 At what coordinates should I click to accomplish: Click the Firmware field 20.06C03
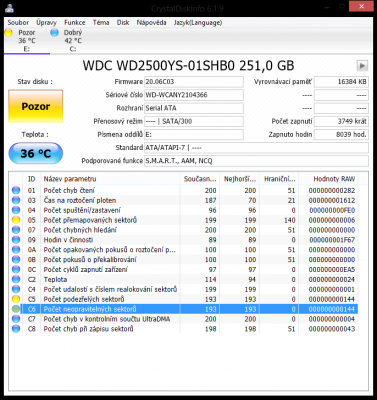[194, 82]
